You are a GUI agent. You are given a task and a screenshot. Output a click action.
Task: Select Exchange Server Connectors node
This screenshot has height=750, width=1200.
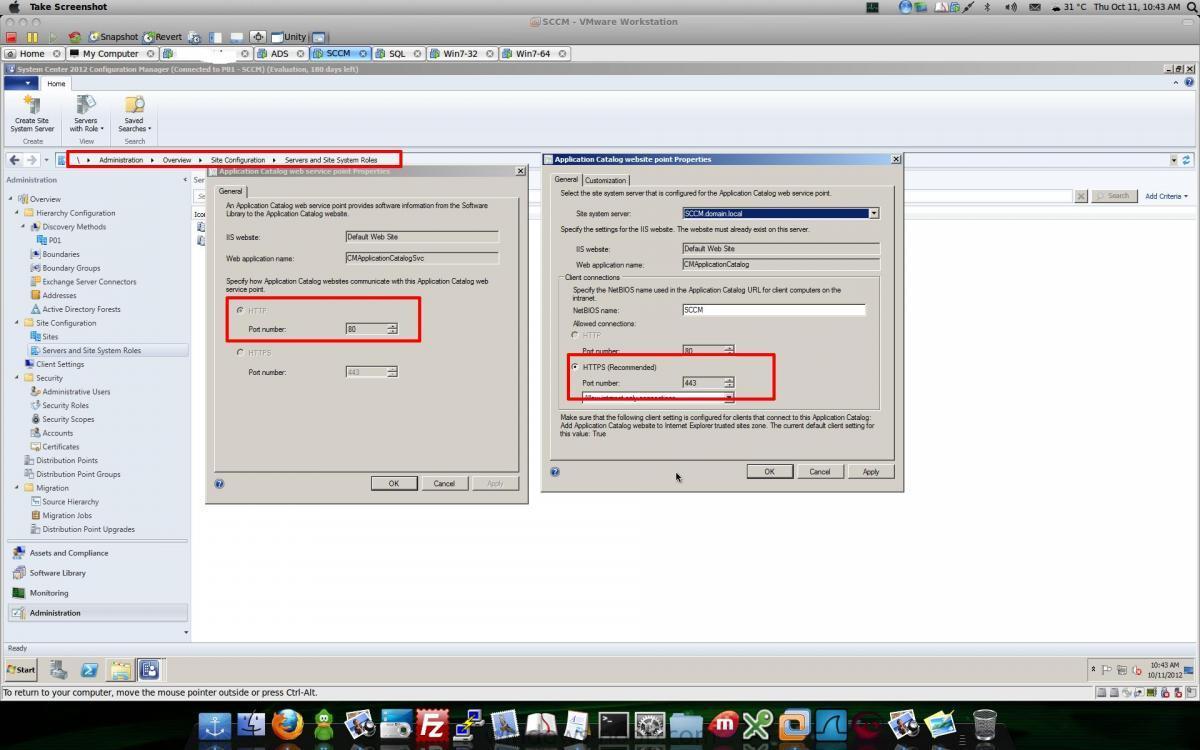pos(89,282)
